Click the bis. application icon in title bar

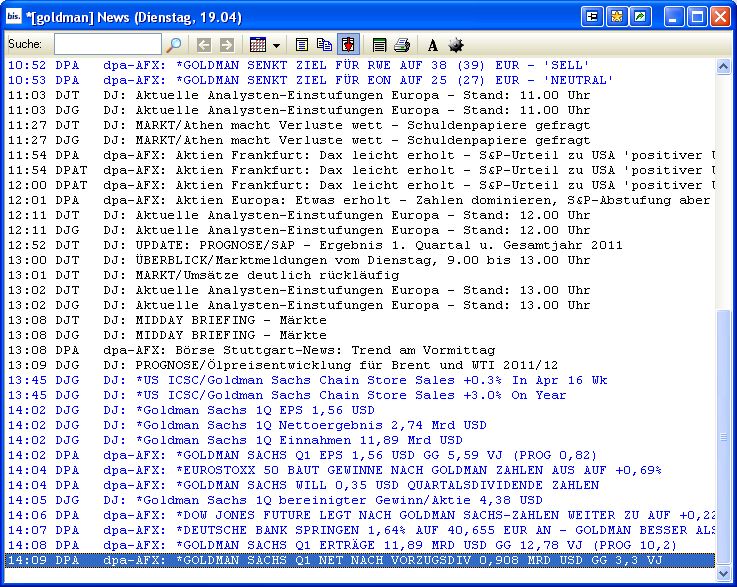click(x=14, y=16)
